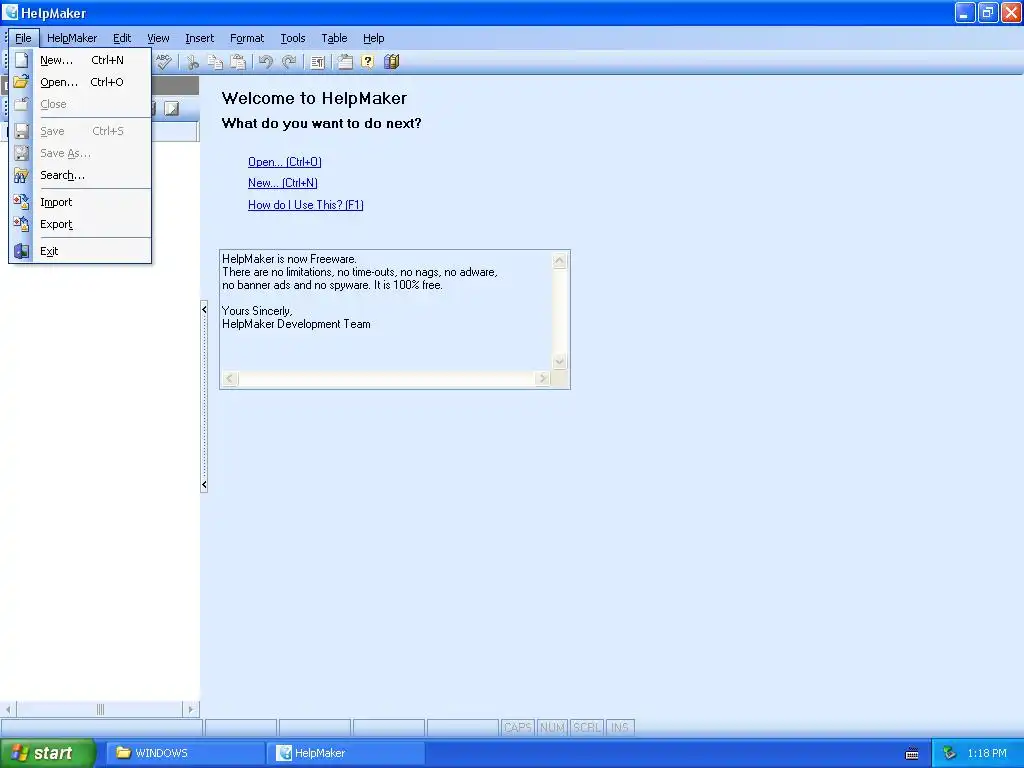Click the INS indicator in status bar
Screen dimensions: 1024x768
(620, 728)
